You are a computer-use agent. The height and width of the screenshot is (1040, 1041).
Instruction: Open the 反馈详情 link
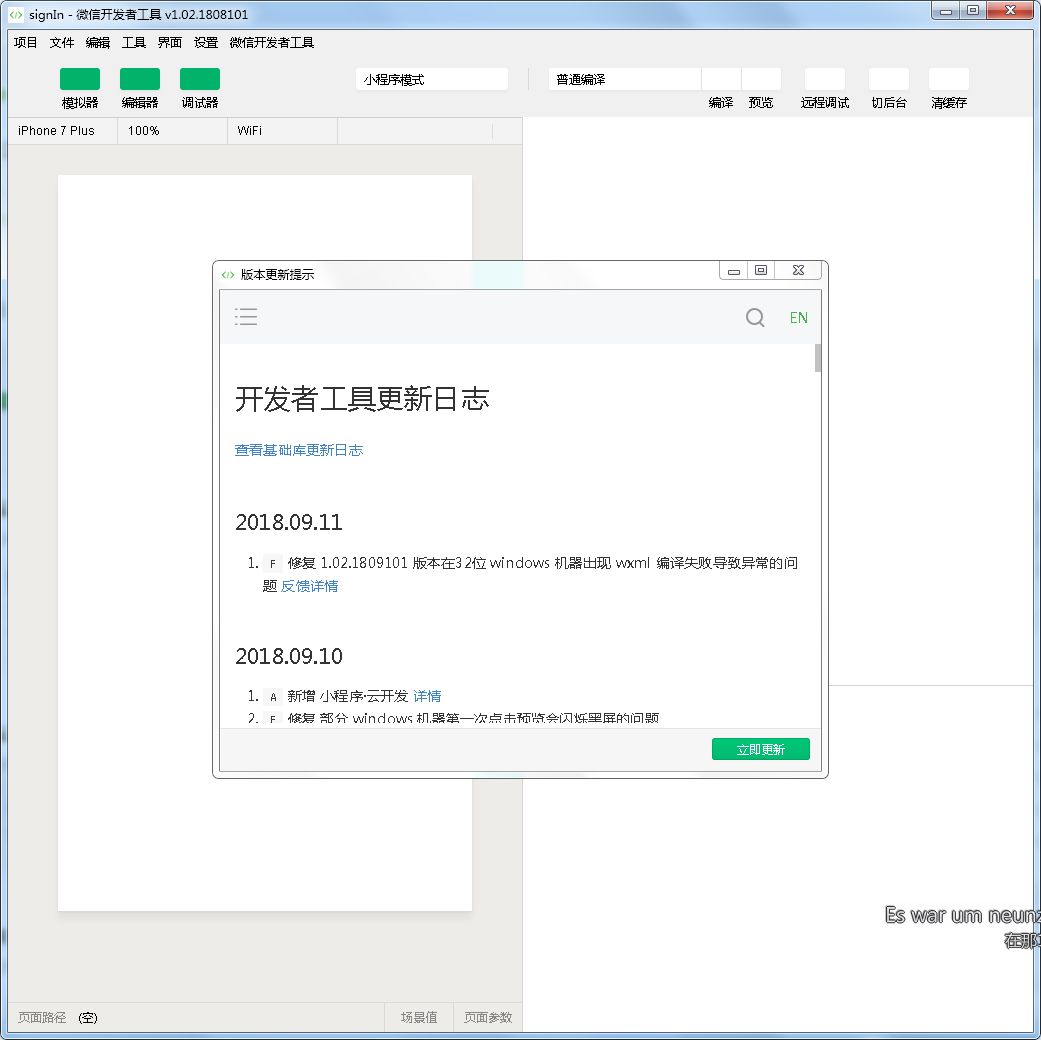309,586
